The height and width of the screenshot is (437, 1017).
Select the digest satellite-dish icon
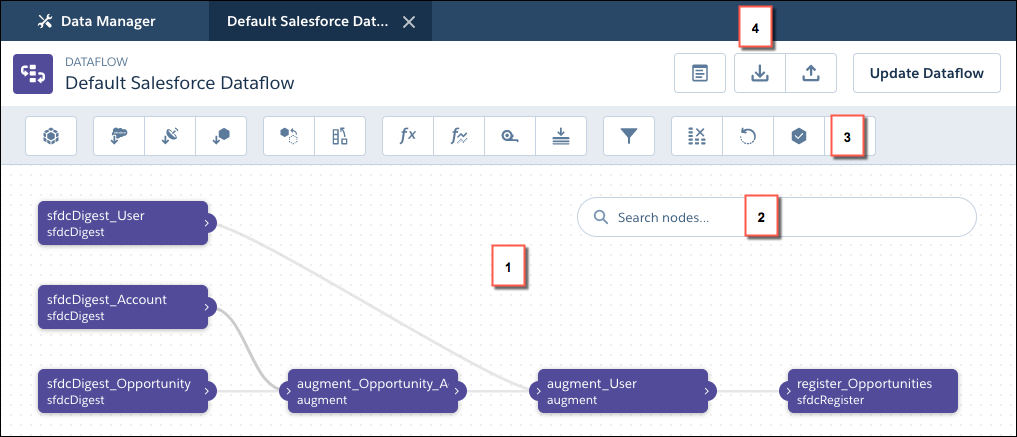tap(170, 137)
